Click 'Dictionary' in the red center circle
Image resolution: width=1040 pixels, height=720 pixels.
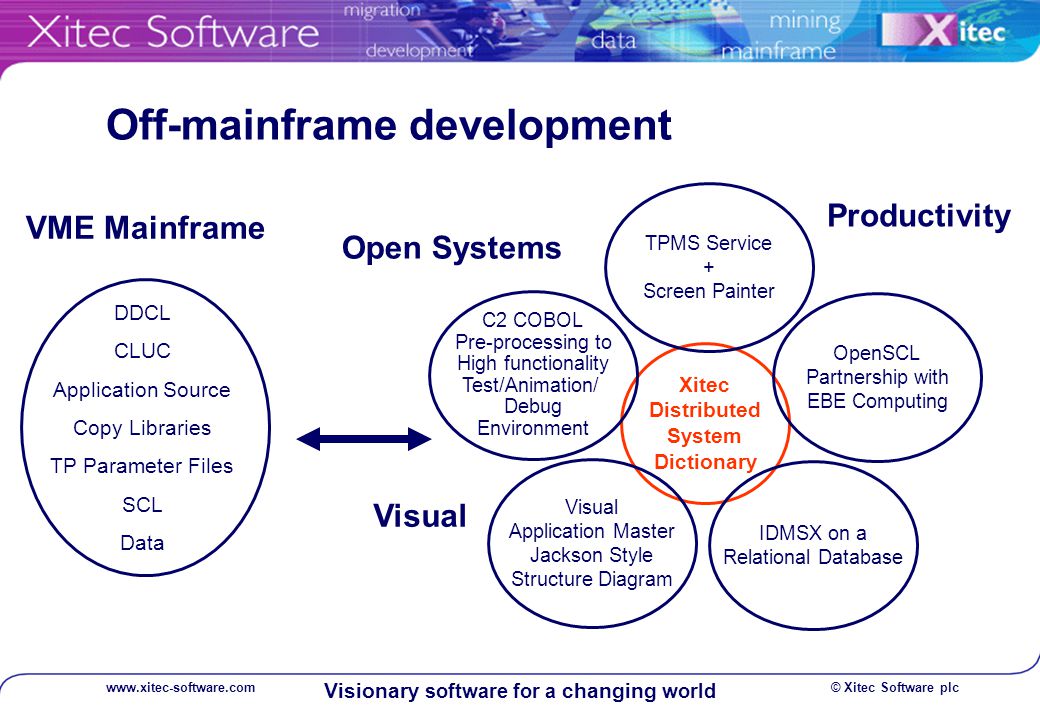[705, 461]
